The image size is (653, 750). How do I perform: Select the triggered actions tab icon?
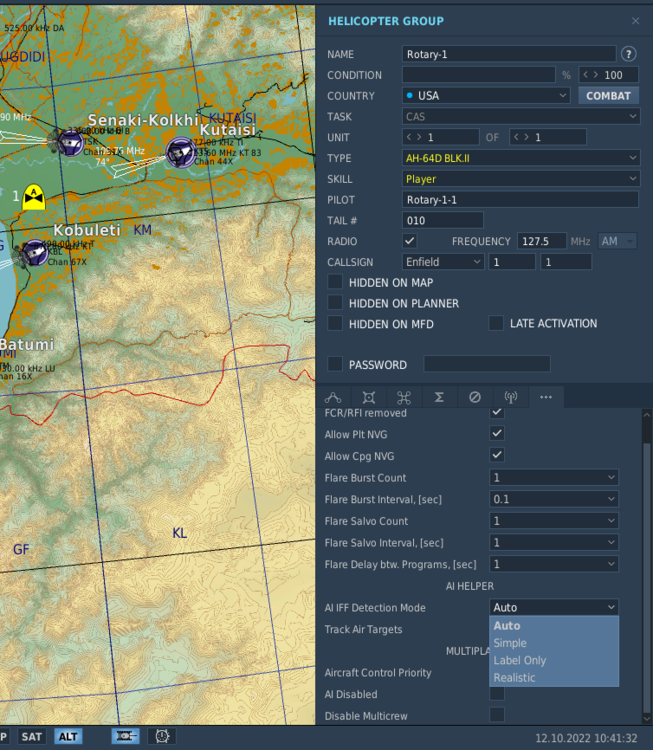coord(404,397)
